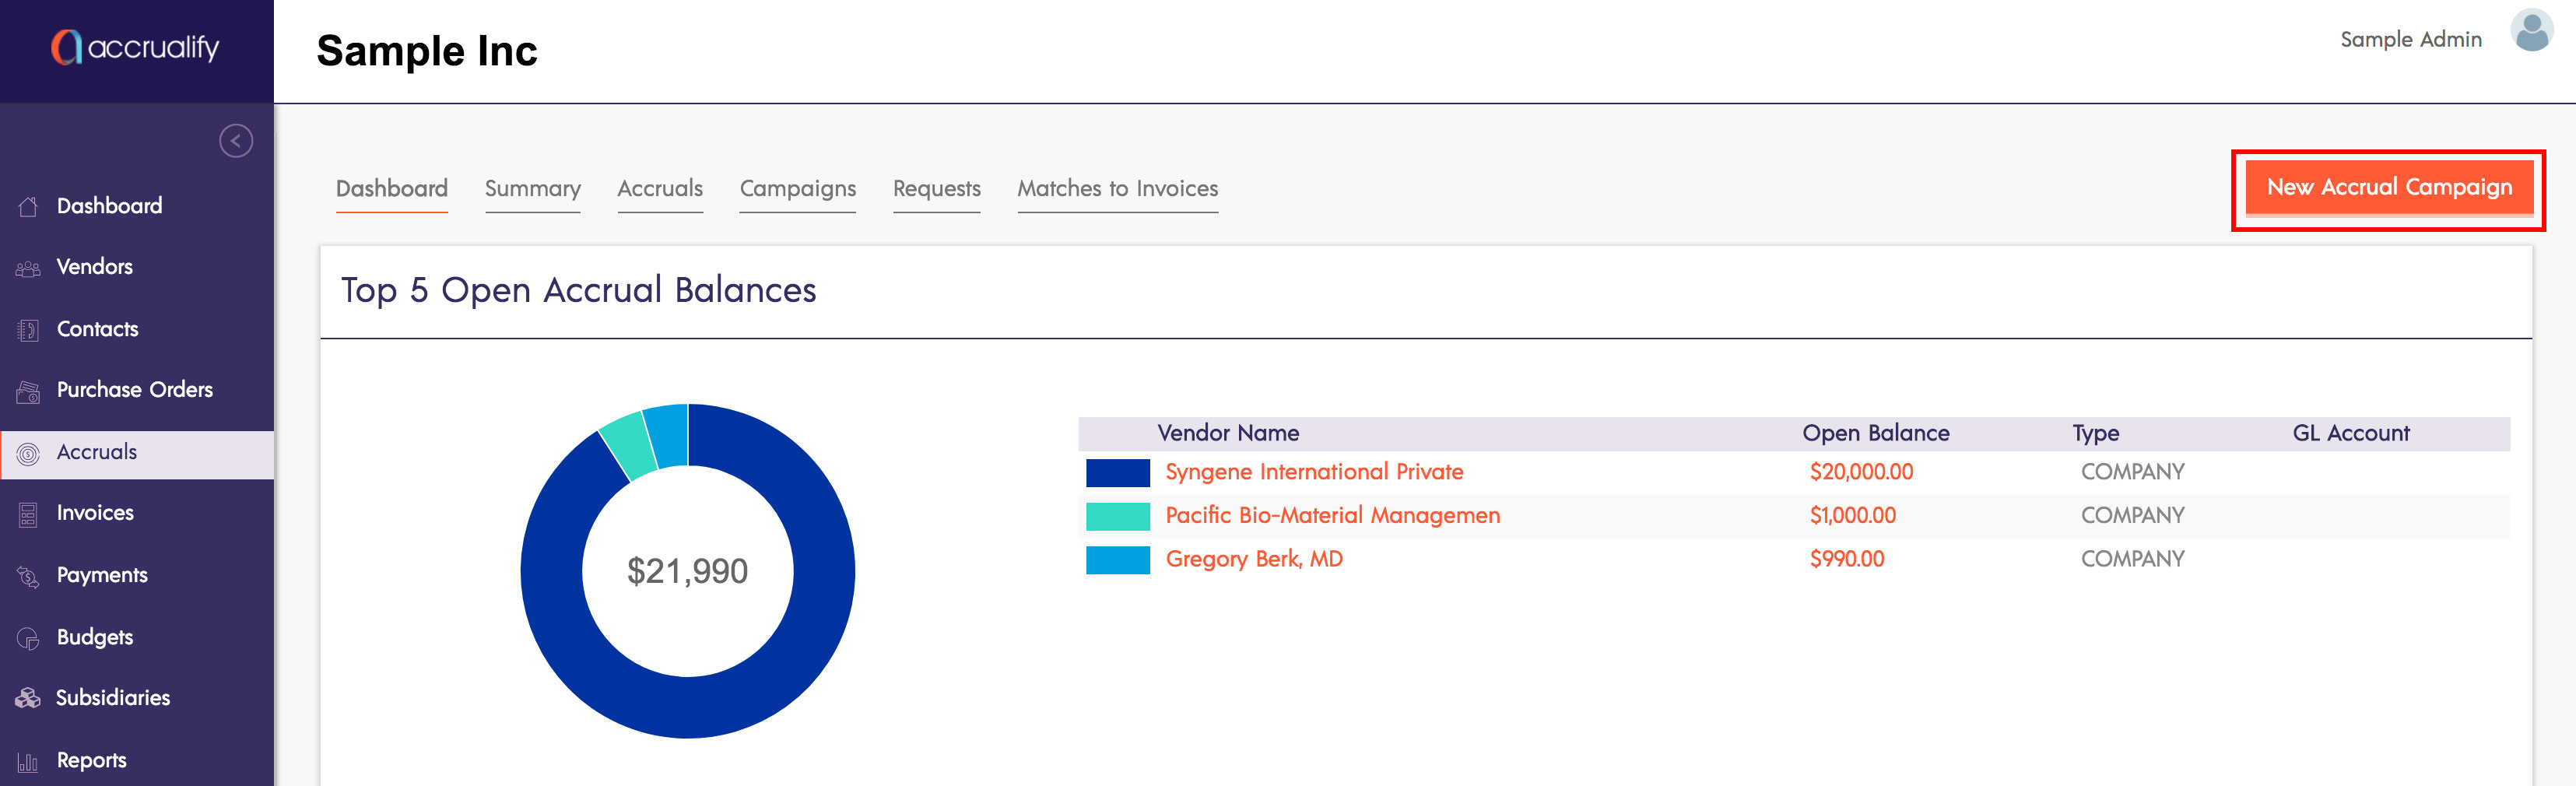
Task: Go to Matches to Invoices tab
Action: click(x=1117, y=189)
